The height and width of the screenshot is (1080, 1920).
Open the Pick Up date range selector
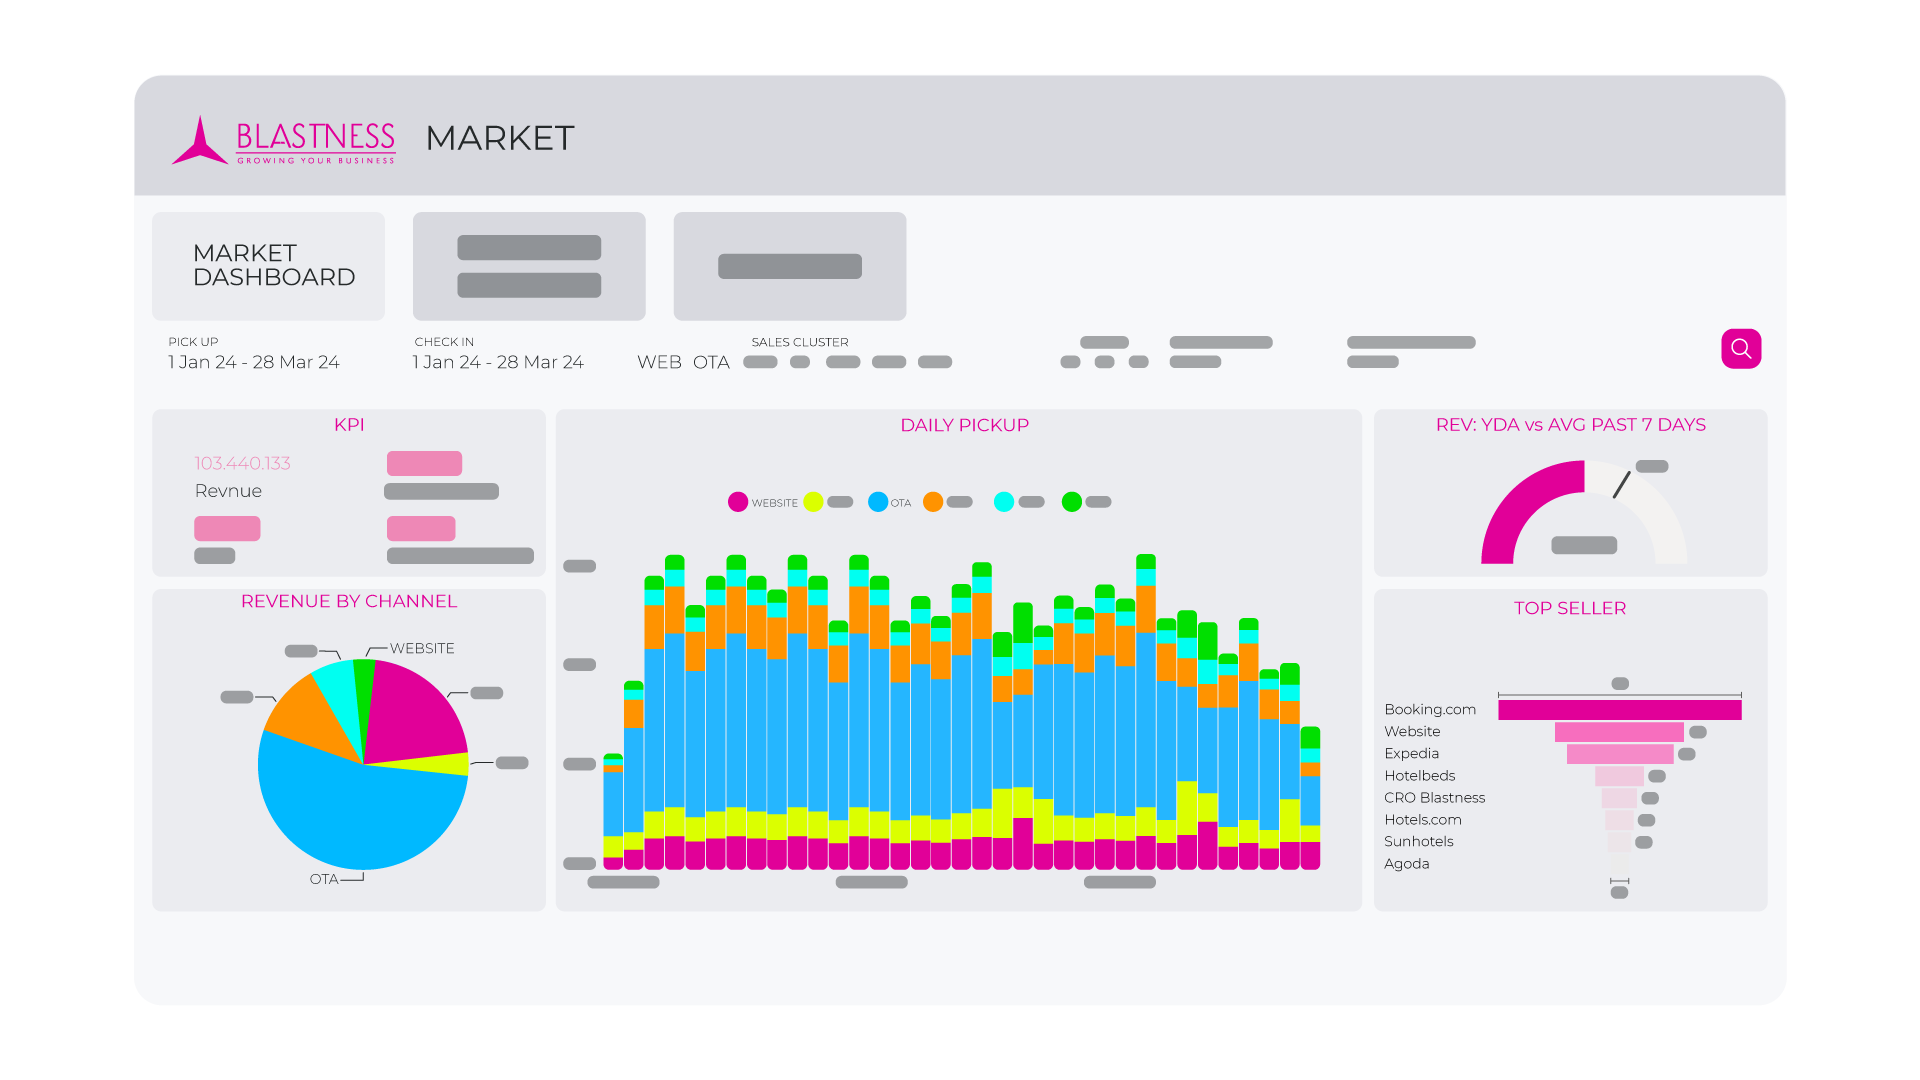point(253,362)
